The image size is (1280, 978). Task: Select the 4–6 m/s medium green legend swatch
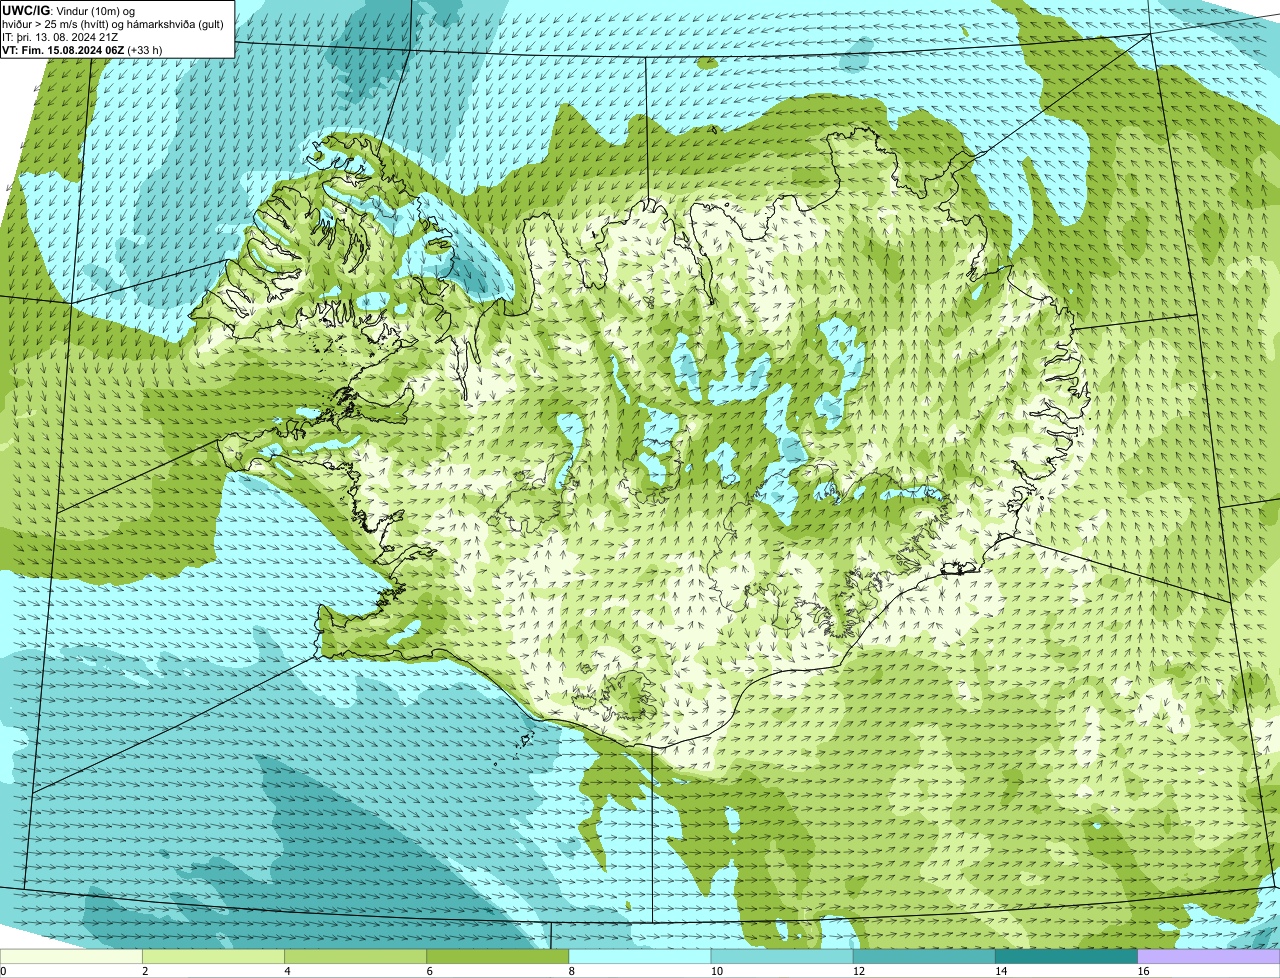point(356,956)
